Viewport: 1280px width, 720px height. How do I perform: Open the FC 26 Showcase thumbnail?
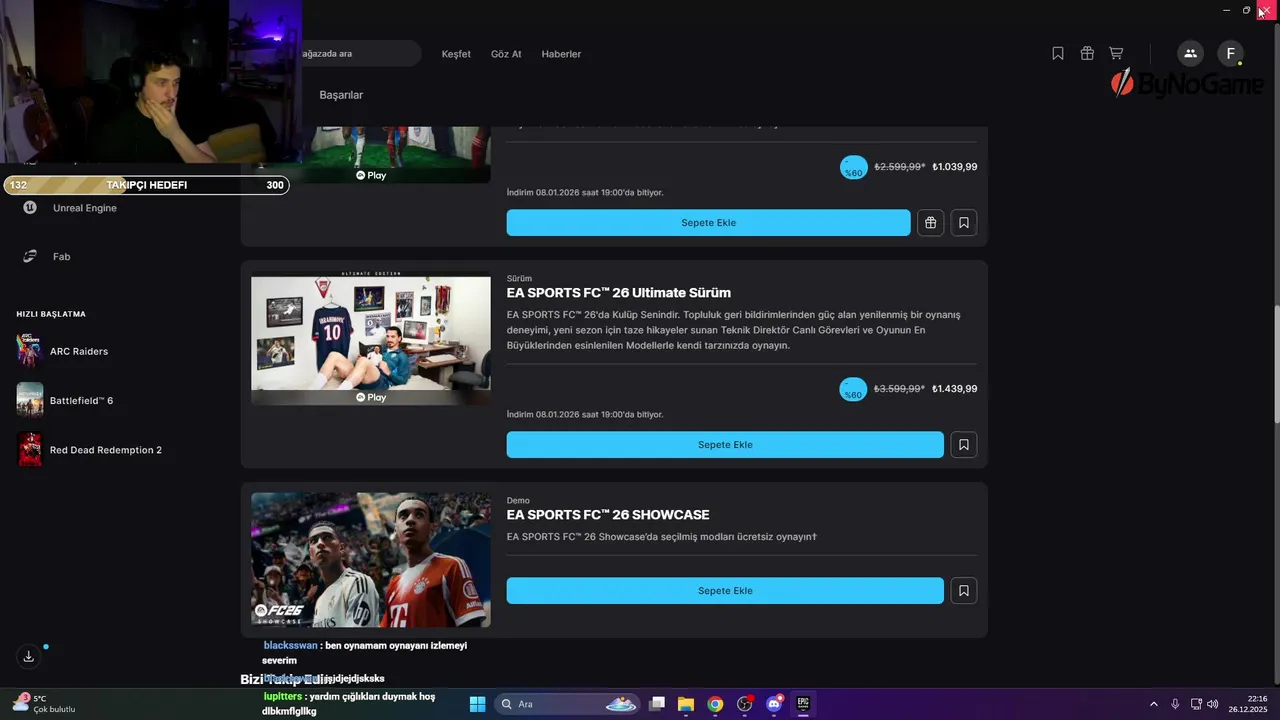(x=371, y=560)
